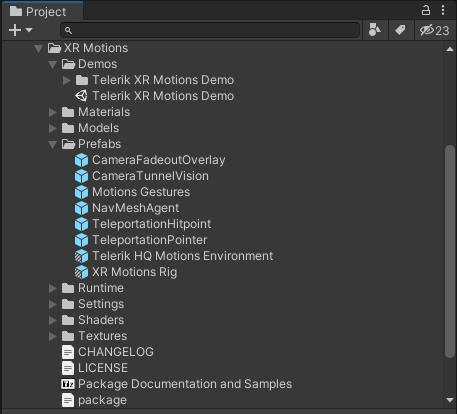The width and height of the screenshot is (457, 414).
Task: Expand the Shaders folder arrow
Action: click(53, 320)
